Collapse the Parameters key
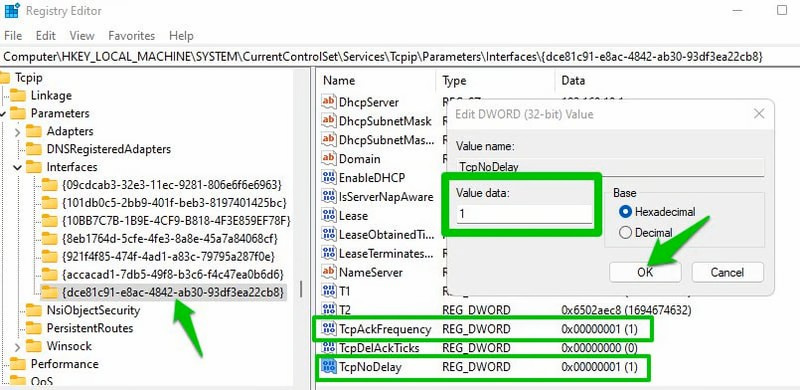 point(4,113)
